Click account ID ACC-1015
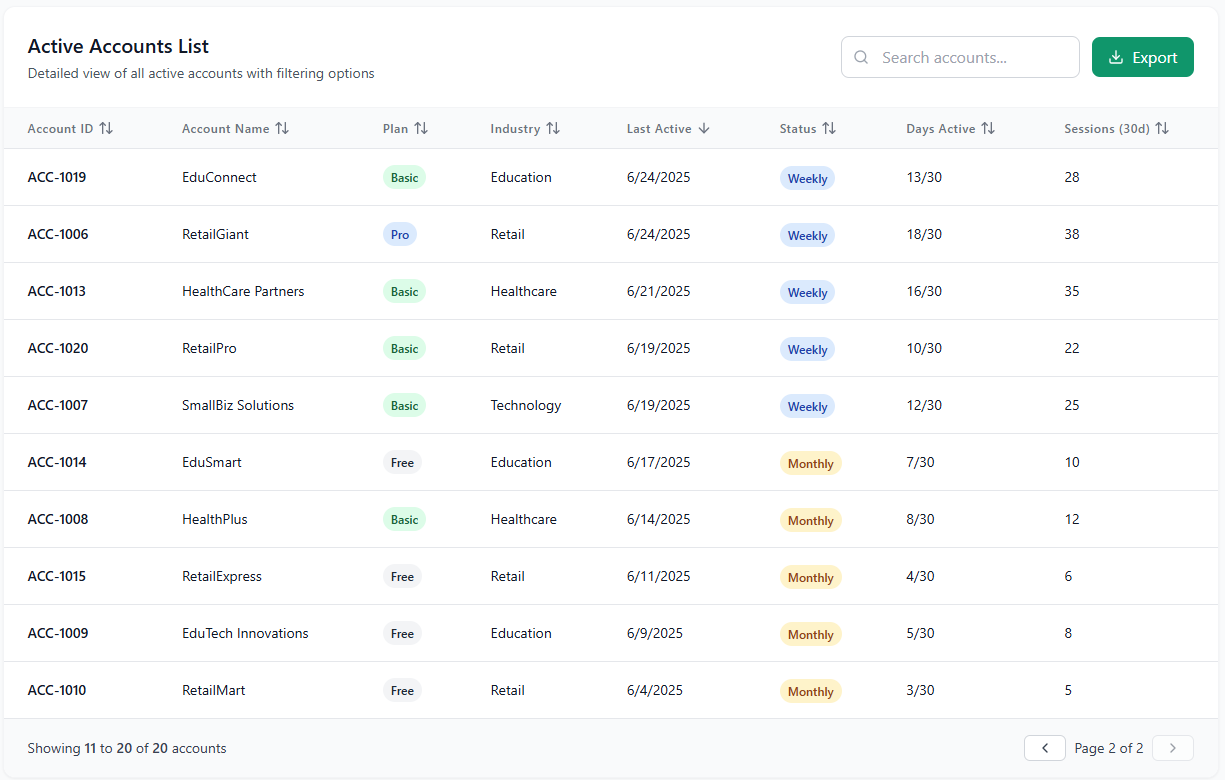 coord(57,576)
